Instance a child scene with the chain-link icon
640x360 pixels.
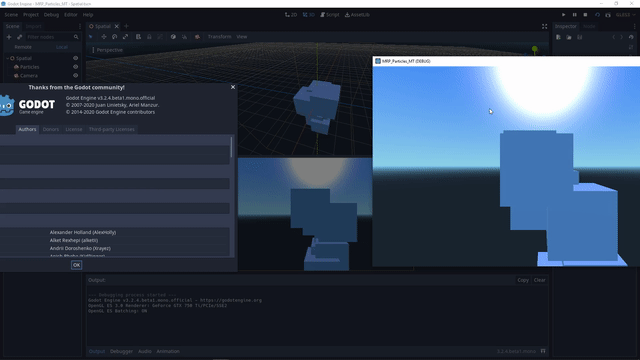[x=20, y=37]
